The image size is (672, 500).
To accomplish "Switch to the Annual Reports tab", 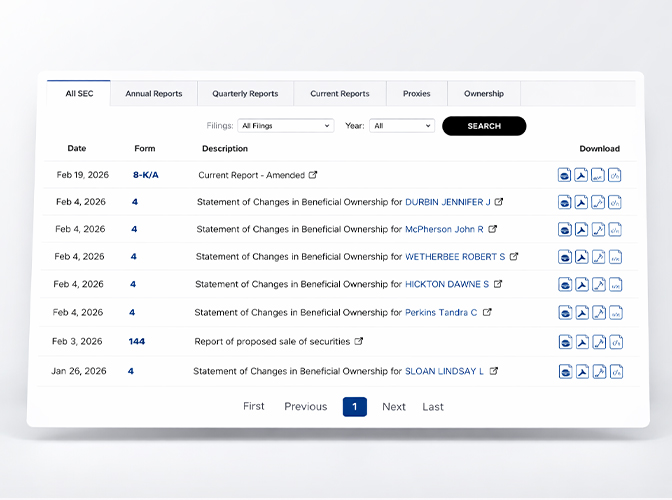I will tap(154, 94).
